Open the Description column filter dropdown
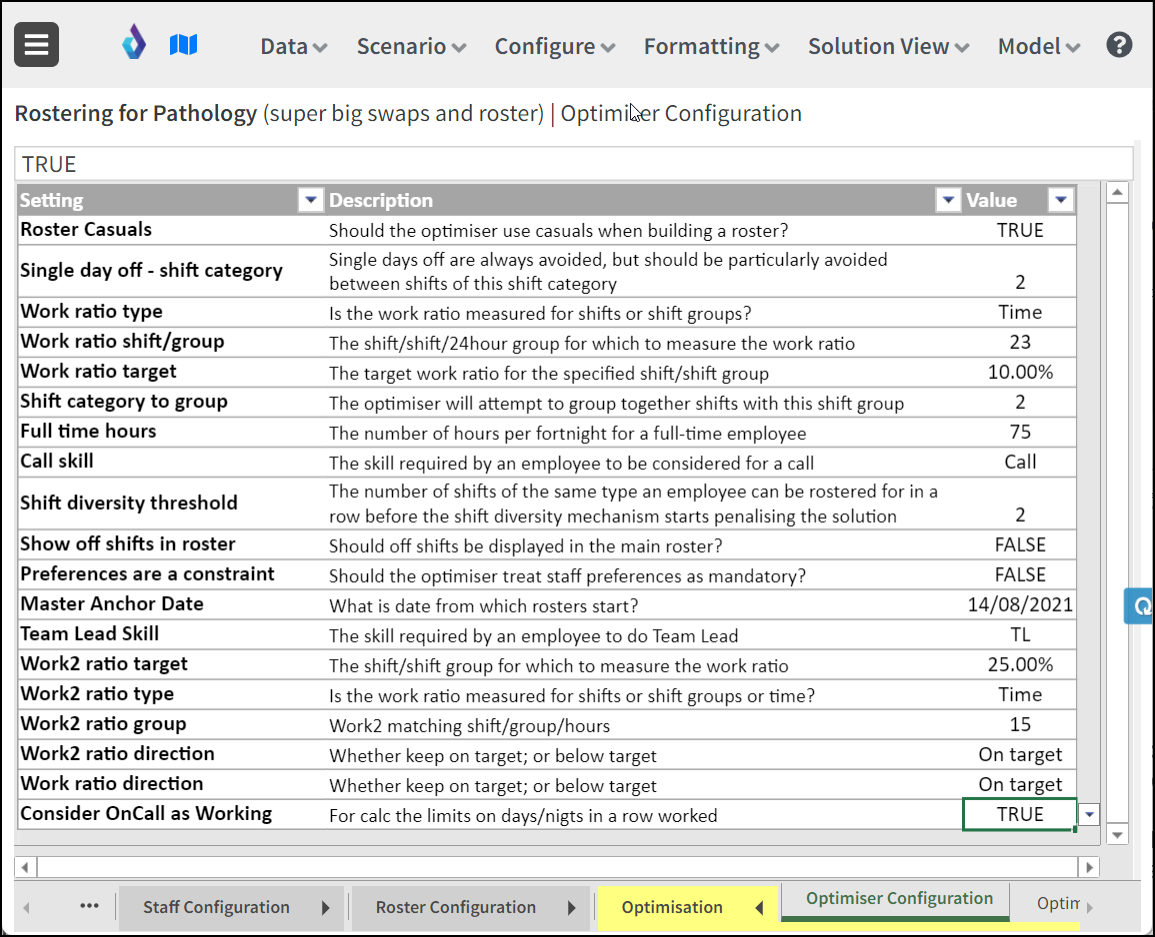The height and width of the screenshot is (937, 1155). (x=948, y=200)
